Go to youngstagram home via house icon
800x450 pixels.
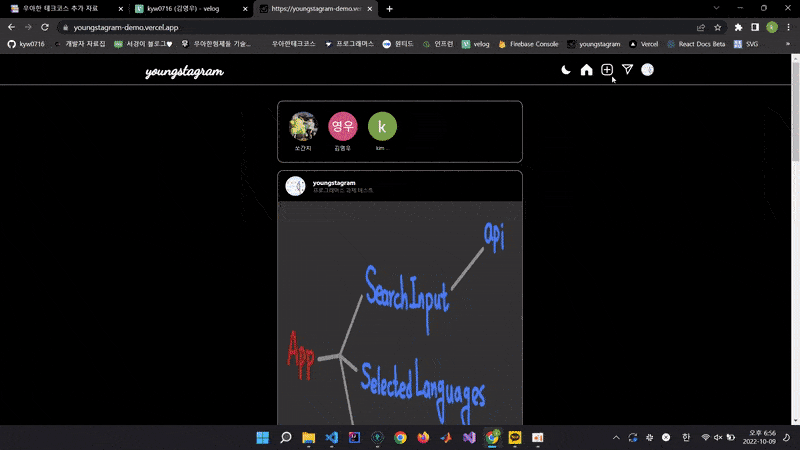click(586, 70)
